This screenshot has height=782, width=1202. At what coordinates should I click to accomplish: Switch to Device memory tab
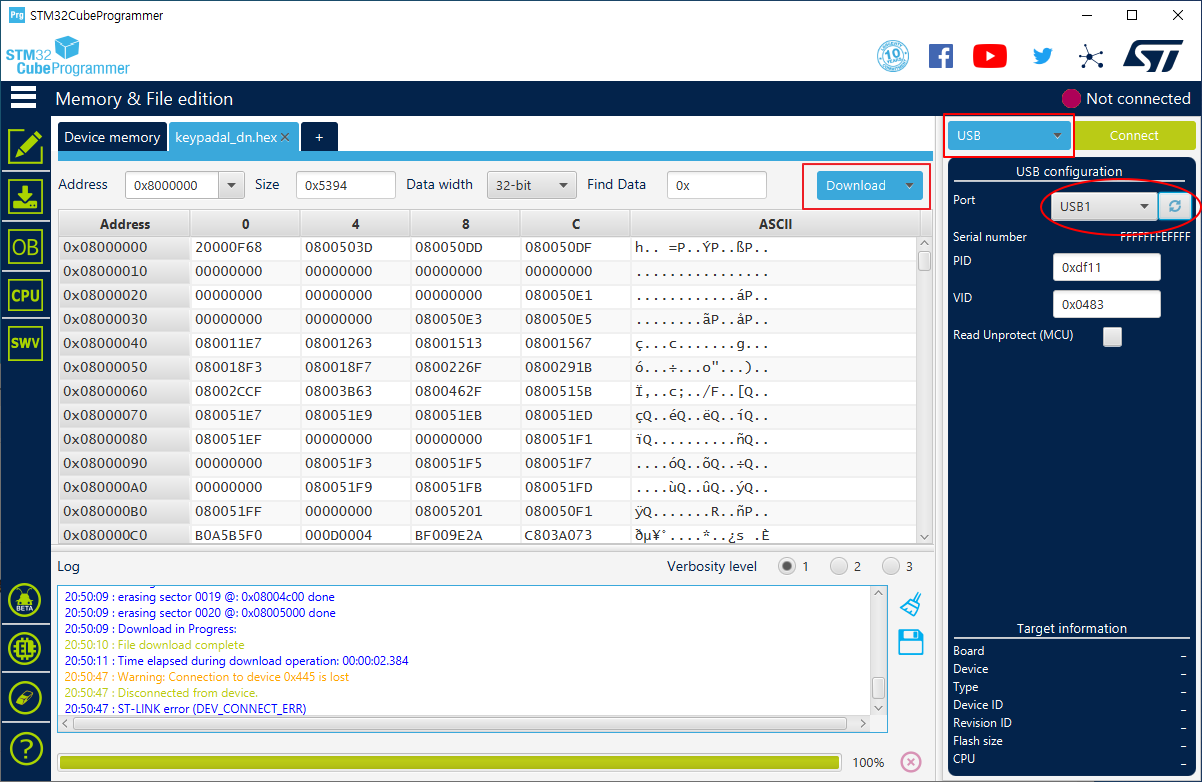point(112,137)
